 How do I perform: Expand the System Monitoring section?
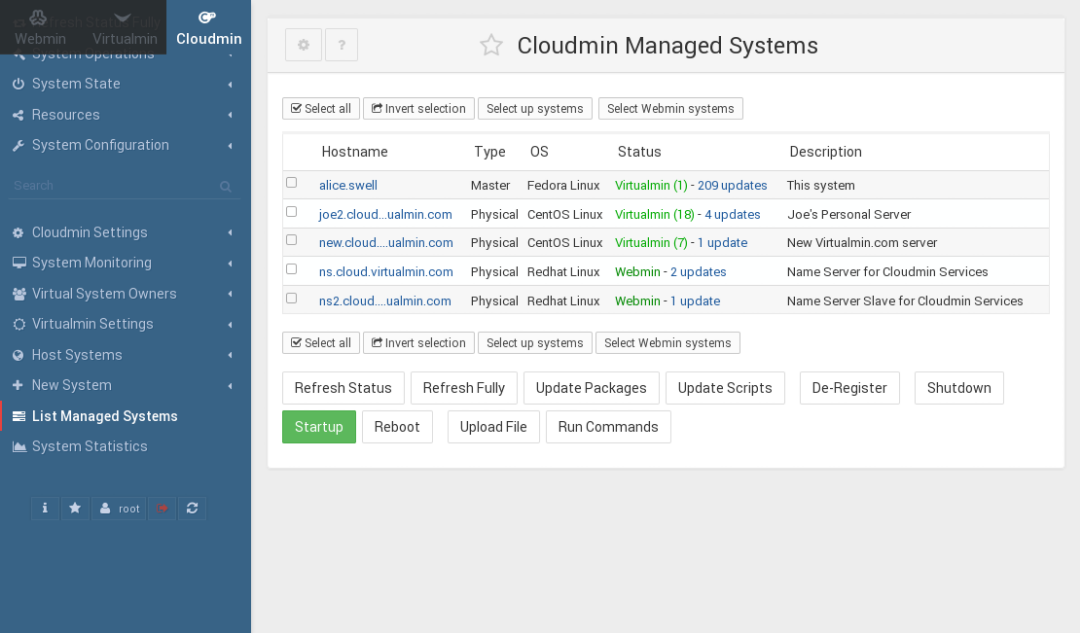[x=124, y=263]
